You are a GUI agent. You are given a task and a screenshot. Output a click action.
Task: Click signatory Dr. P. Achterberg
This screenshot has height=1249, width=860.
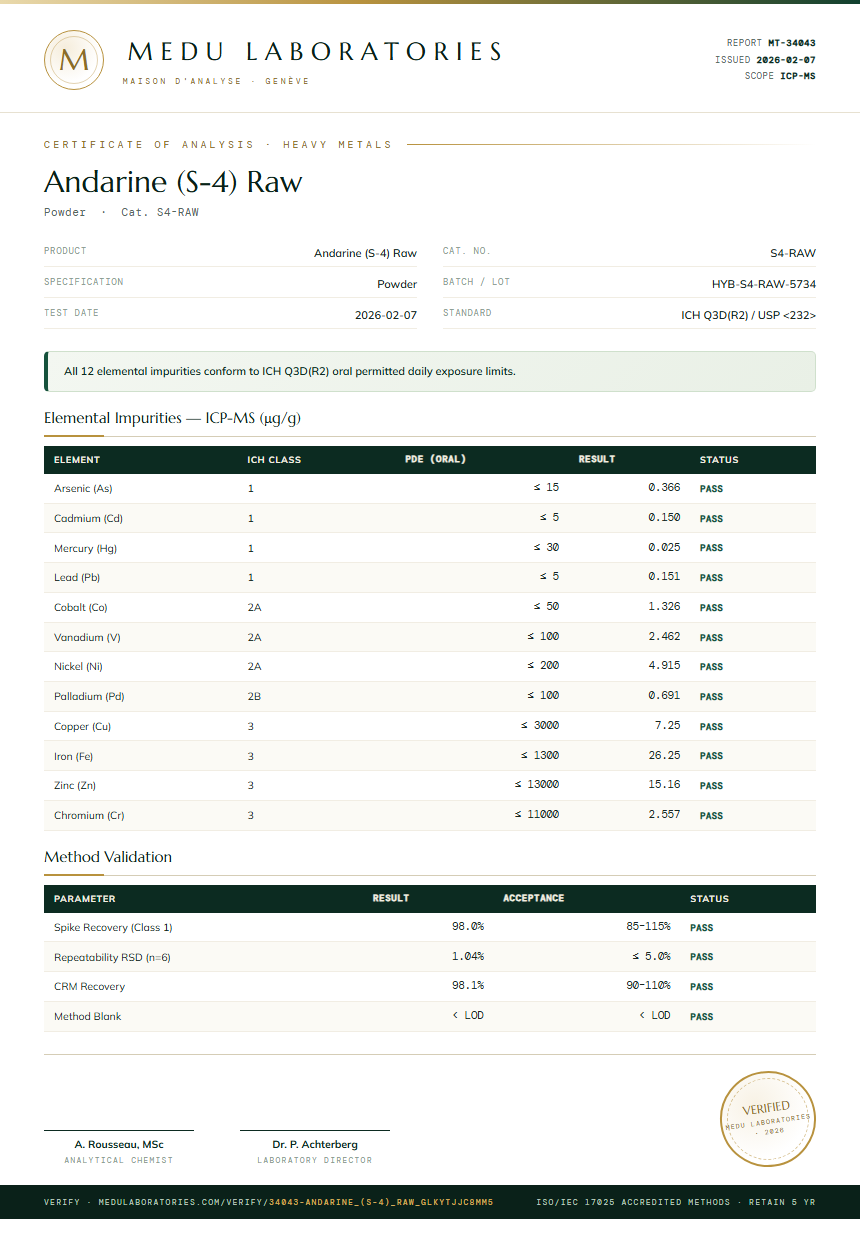coord(315,1144)
